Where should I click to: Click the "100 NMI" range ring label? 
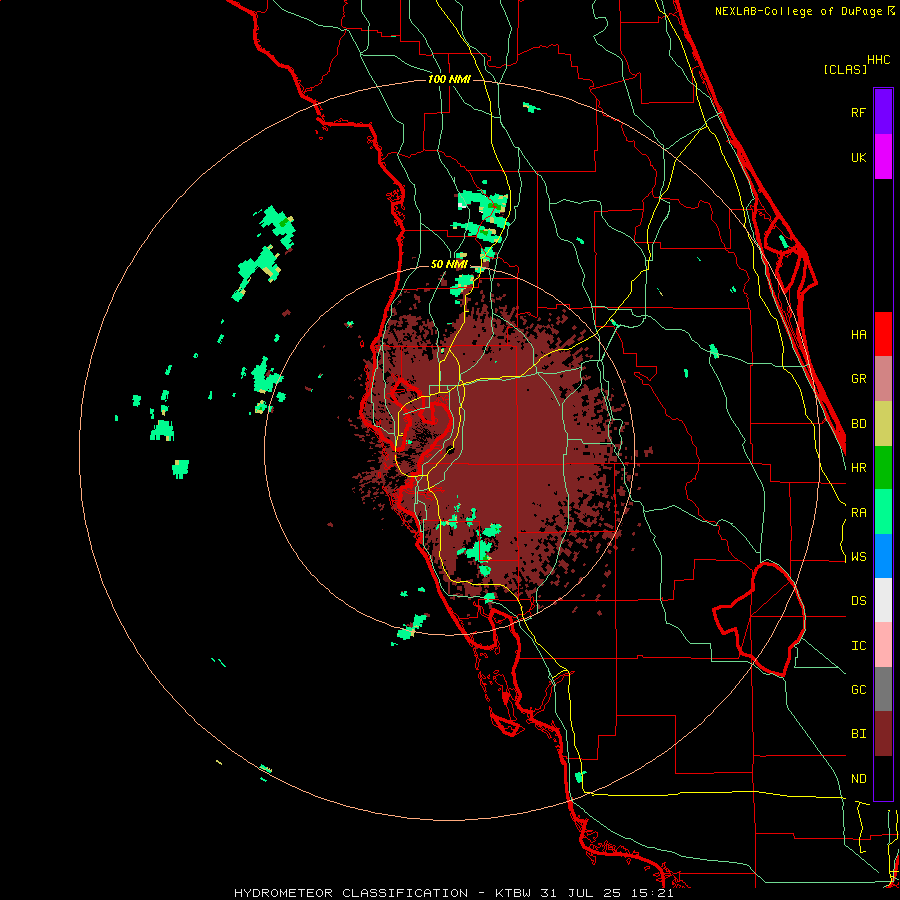click(x=449, y=79)
